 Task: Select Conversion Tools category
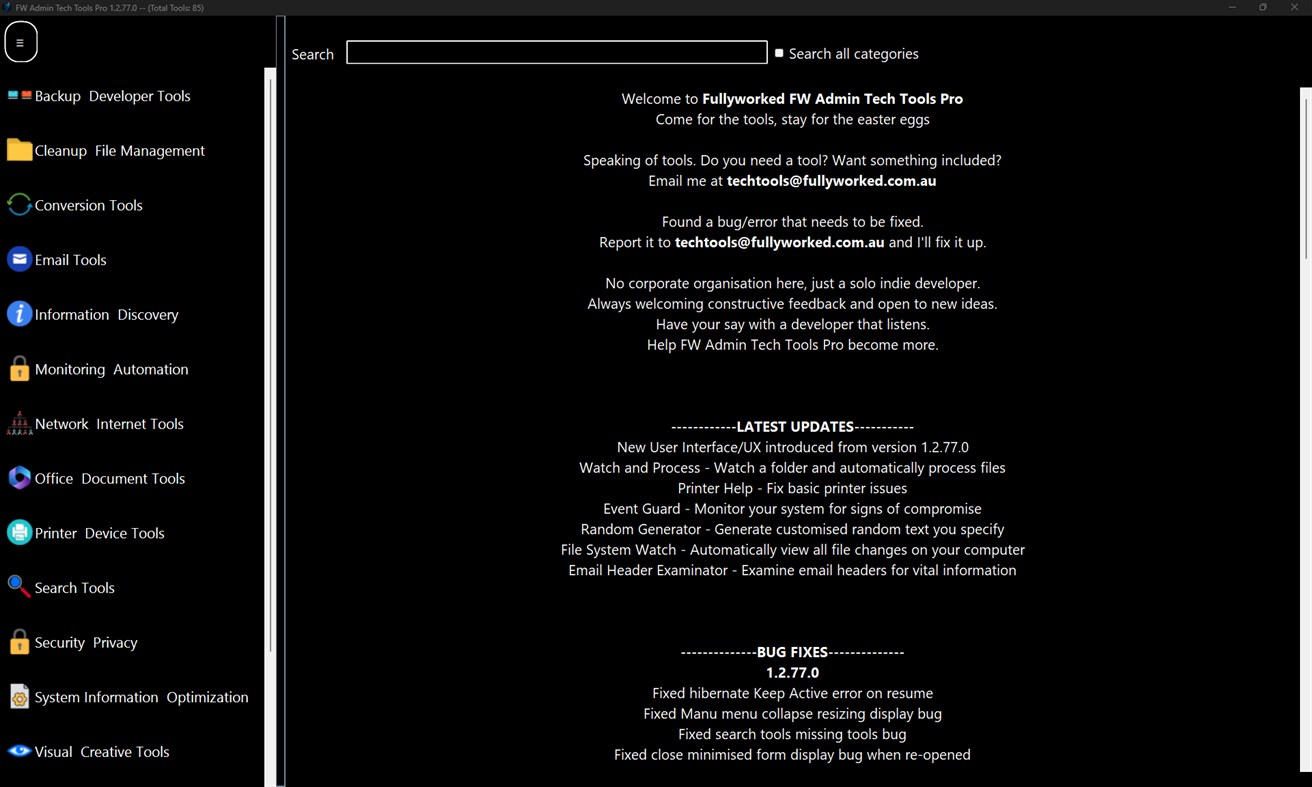88,205
